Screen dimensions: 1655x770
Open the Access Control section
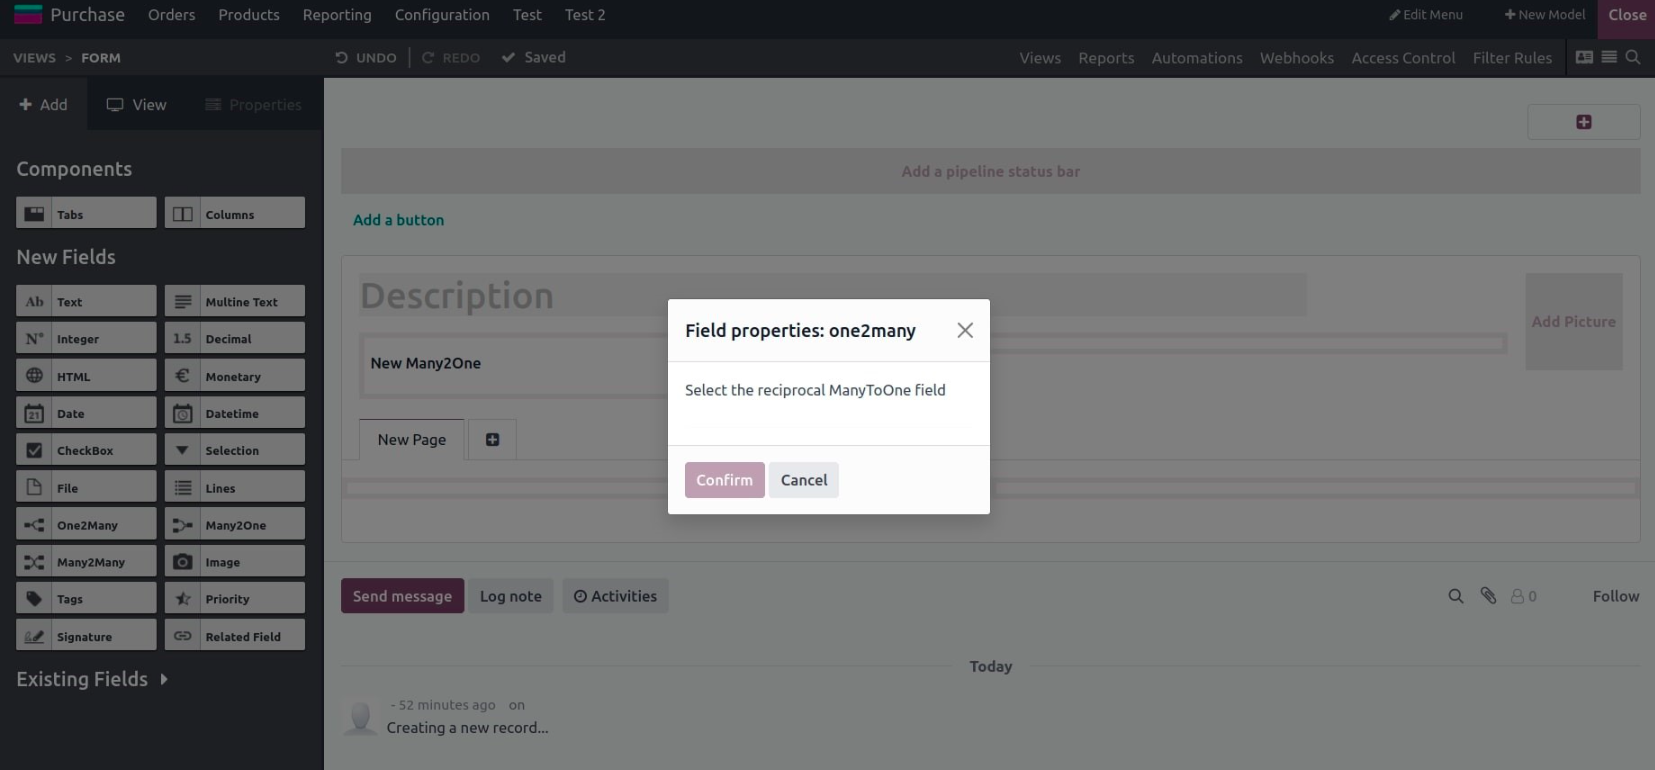pos(1403,58)
